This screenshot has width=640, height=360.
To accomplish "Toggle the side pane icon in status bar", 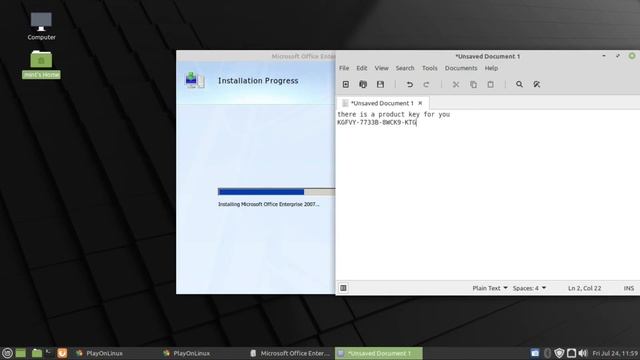I will [343, 288].
